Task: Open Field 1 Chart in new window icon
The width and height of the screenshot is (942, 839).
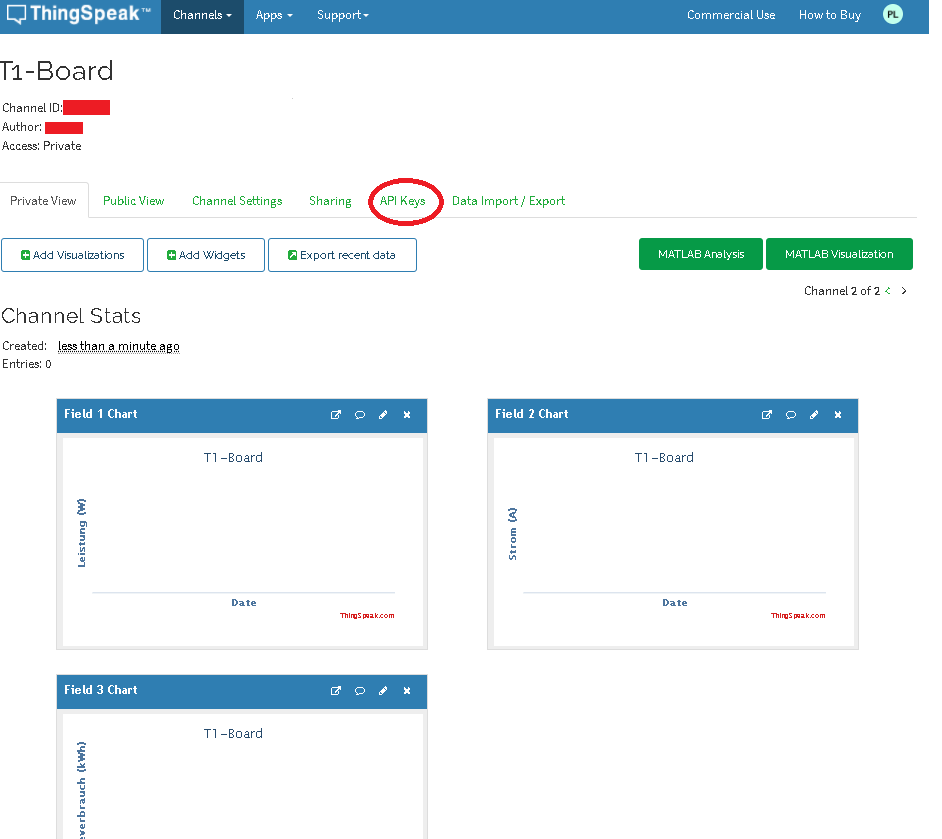Action: [336, 415]
